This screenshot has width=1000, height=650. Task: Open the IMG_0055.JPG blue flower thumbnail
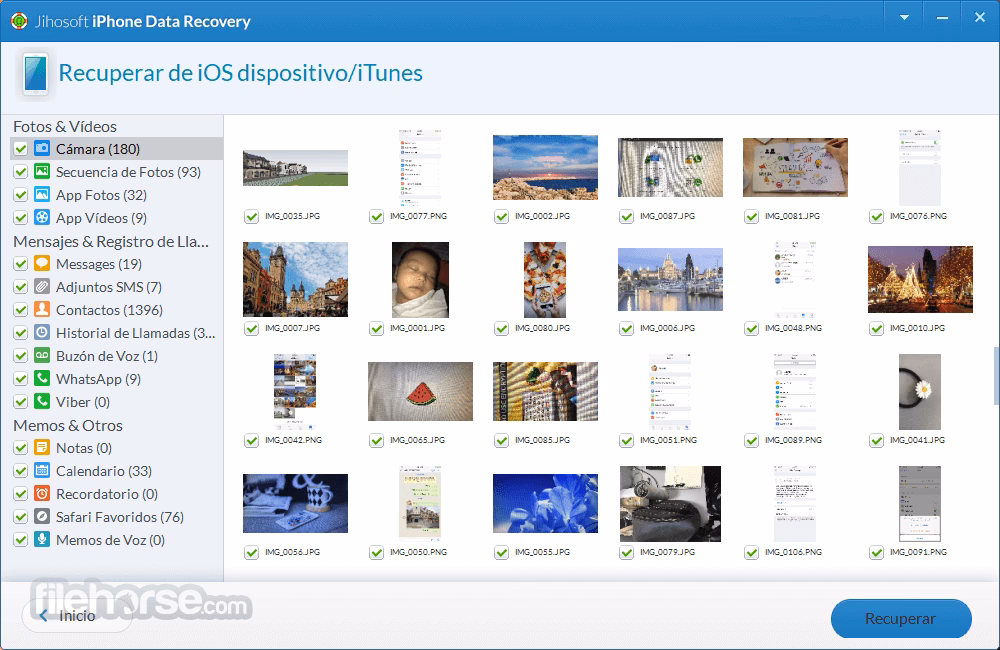click(x=545, y=503)
